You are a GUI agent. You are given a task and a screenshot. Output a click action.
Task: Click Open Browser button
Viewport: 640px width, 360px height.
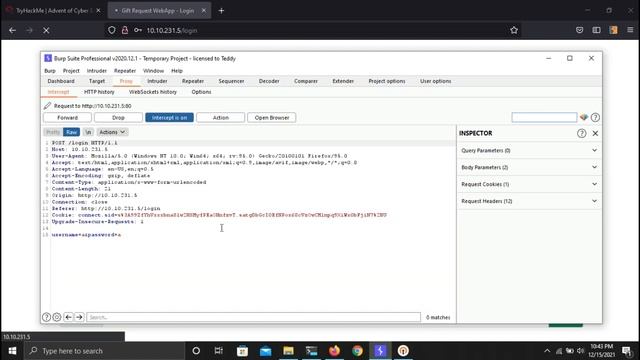pyautogui.click(x=271, y=118)
